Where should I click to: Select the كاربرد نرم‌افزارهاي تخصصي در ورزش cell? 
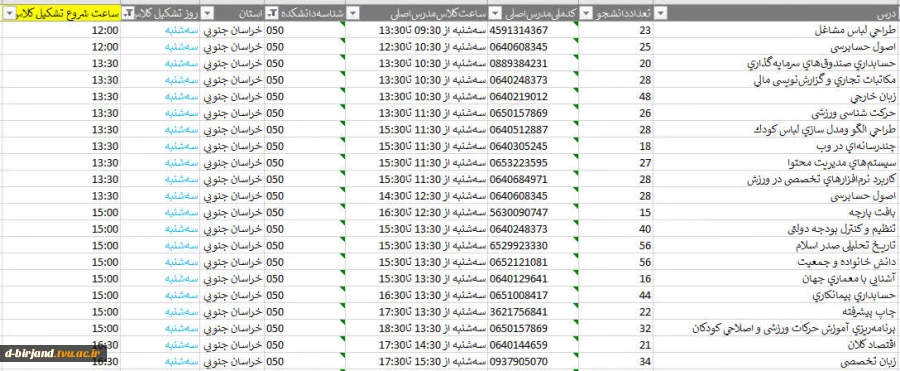pyautogui.click(x=776, y=180)
